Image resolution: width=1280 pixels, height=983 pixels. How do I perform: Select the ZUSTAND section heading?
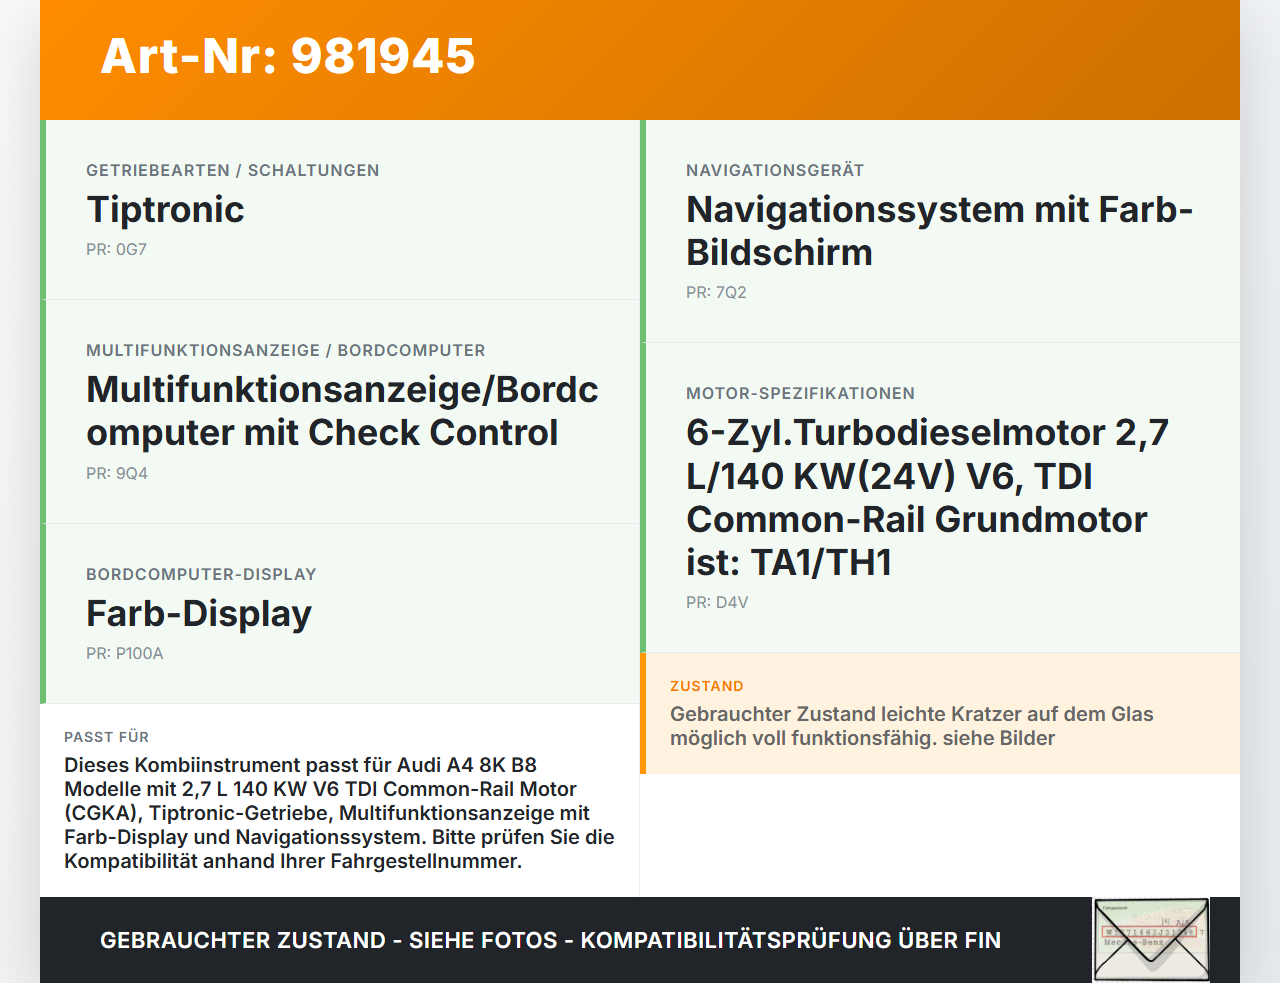pyautogui.click(x=707, y=686)
